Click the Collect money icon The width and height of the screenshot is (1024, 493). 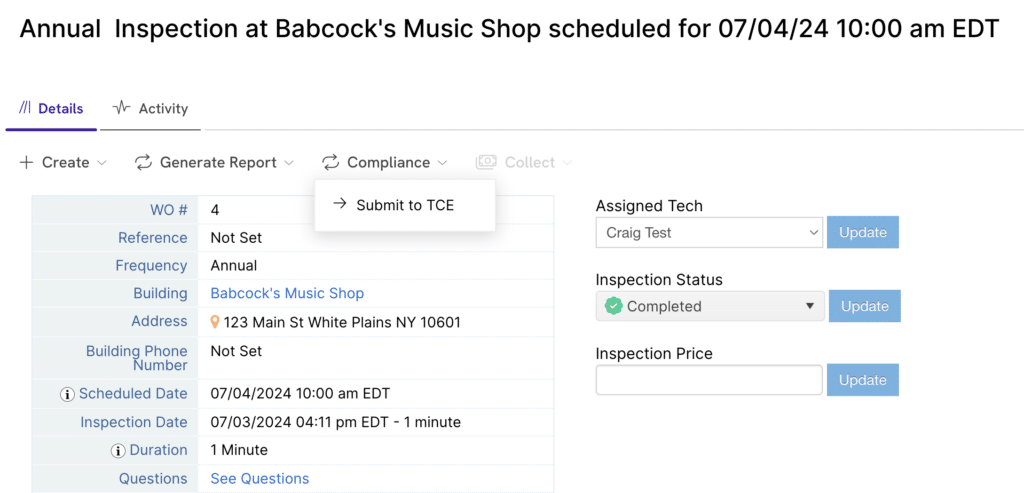[x=486, y=163]
